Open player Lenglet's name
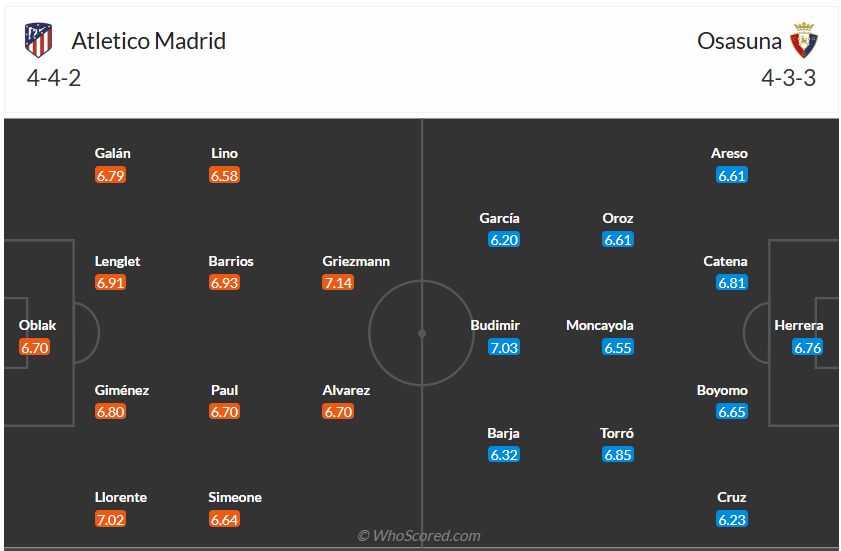Screen dimensions: 841x551 coord(117,261)
